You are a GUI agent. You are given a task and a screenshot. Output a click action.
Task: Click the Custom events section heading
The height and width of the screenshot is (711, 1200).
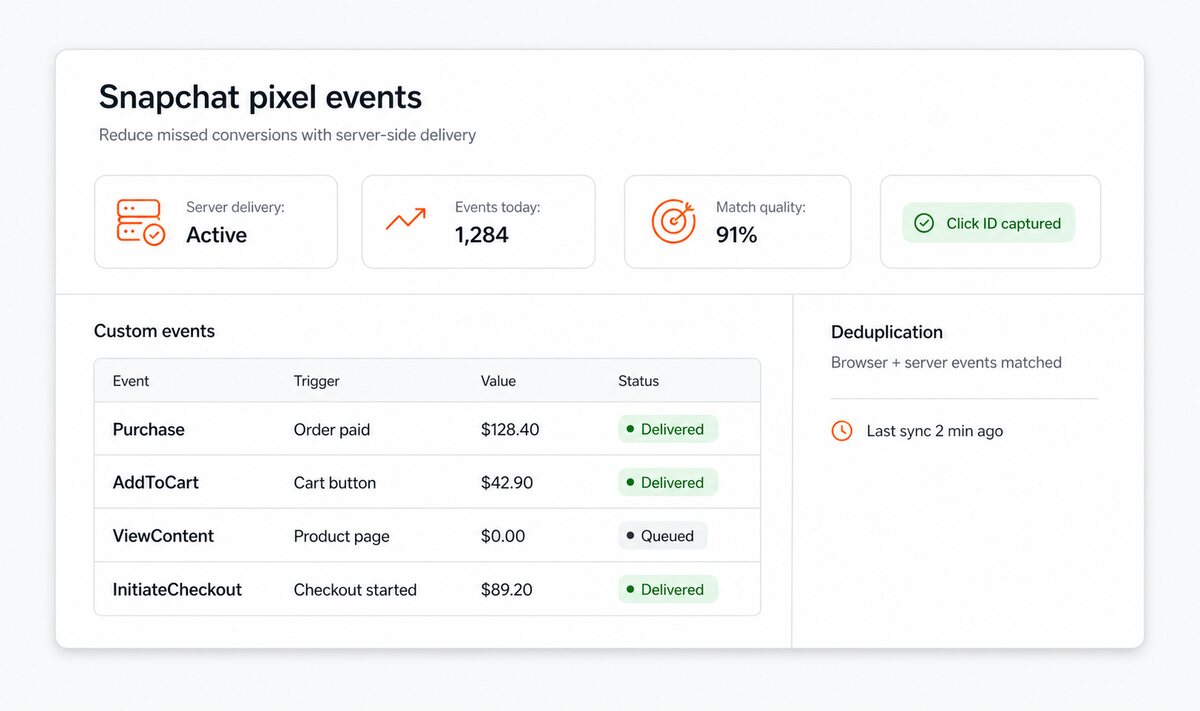point(154,331)
